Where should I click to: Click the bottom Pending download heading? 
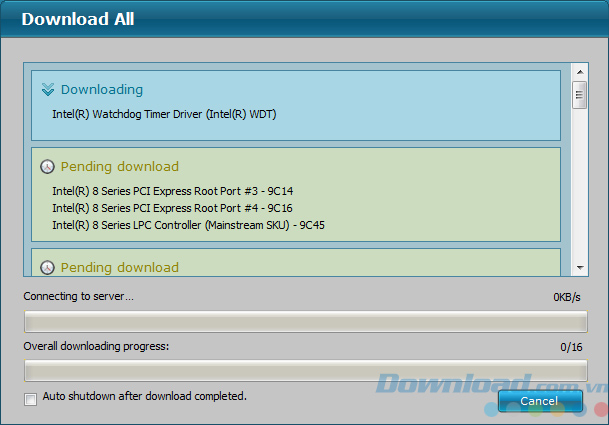pos(120,268)
